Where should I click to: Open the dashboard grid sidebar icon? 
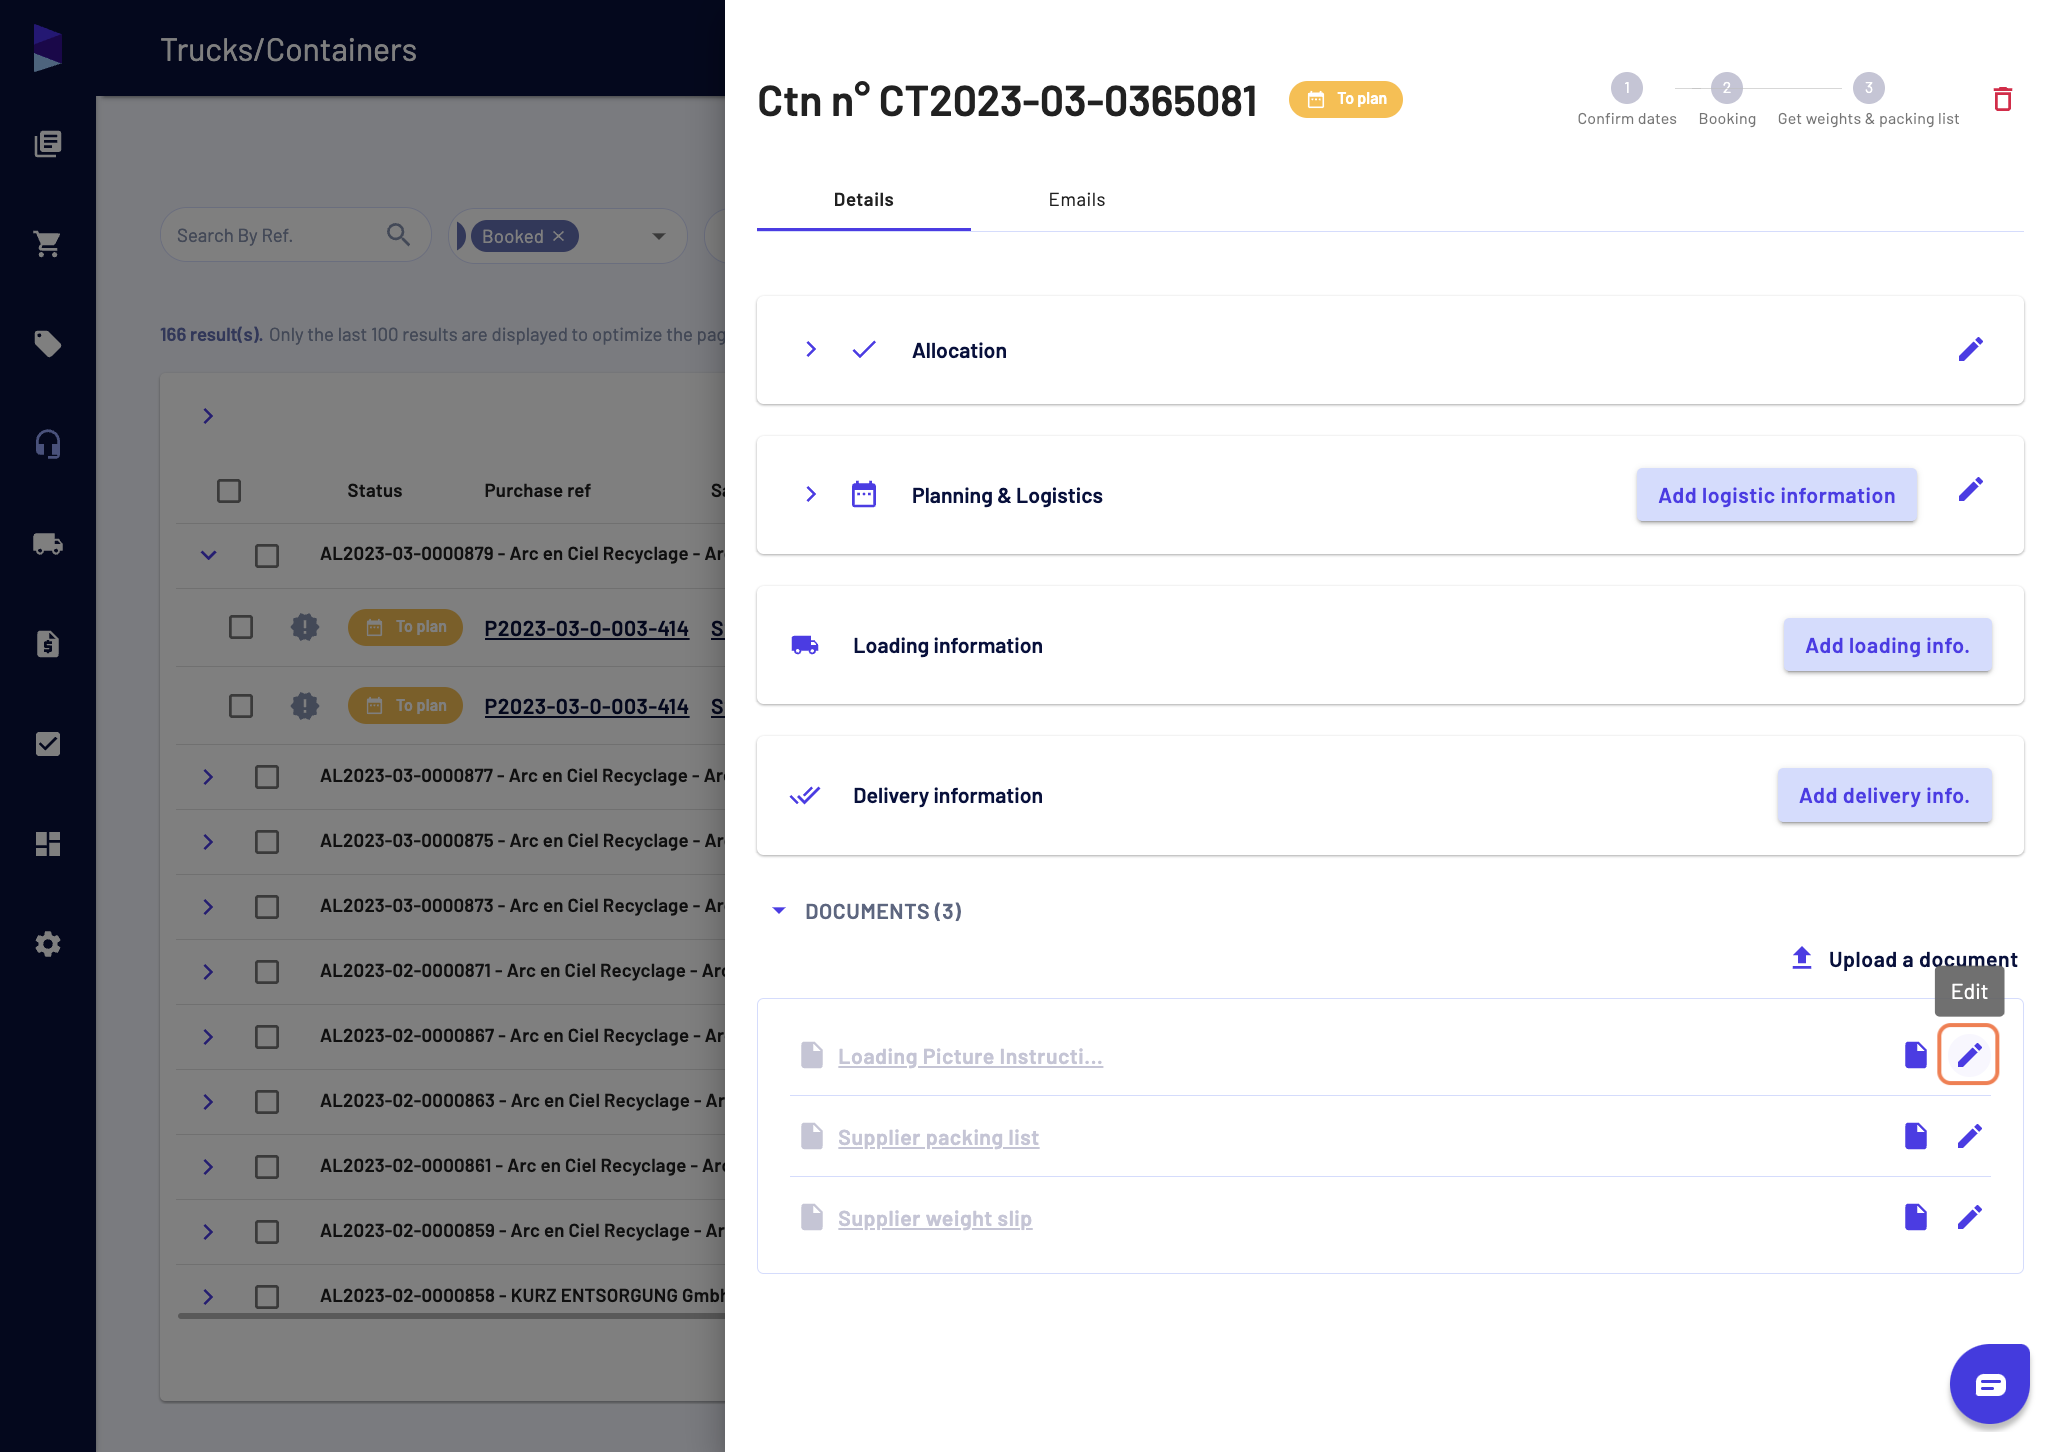pos(47,844)
